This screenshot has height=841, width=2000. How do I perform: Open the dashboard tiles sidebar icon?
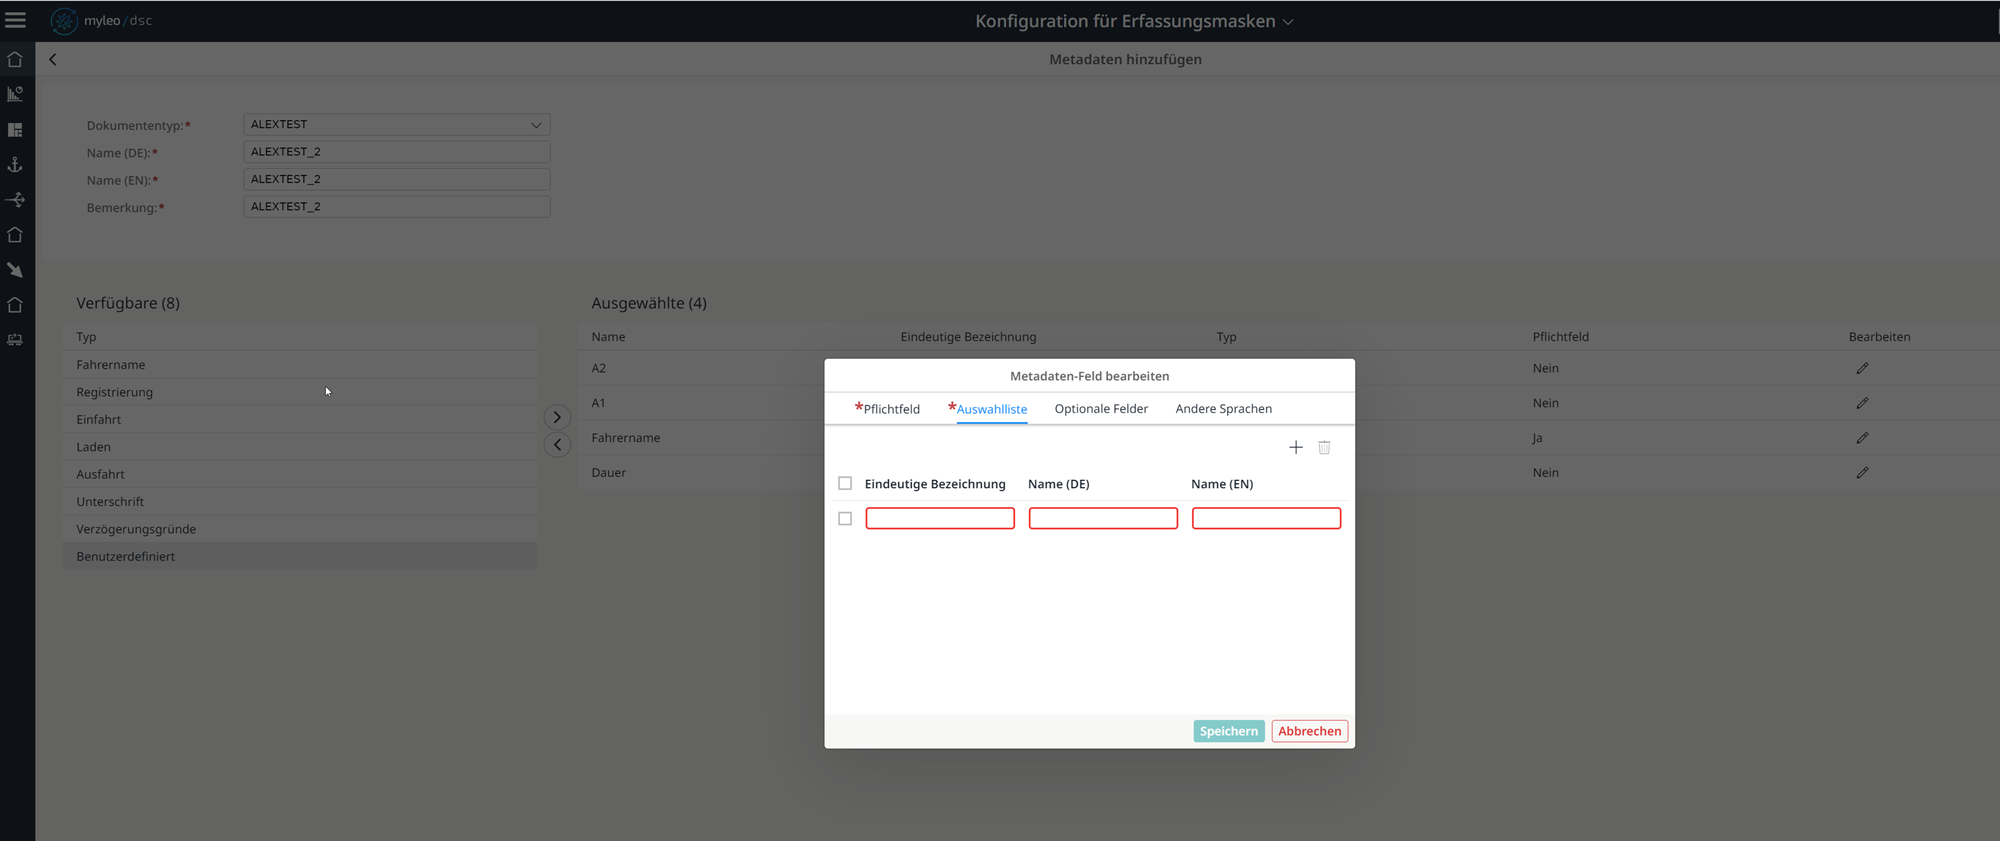[x=15, y=130]
